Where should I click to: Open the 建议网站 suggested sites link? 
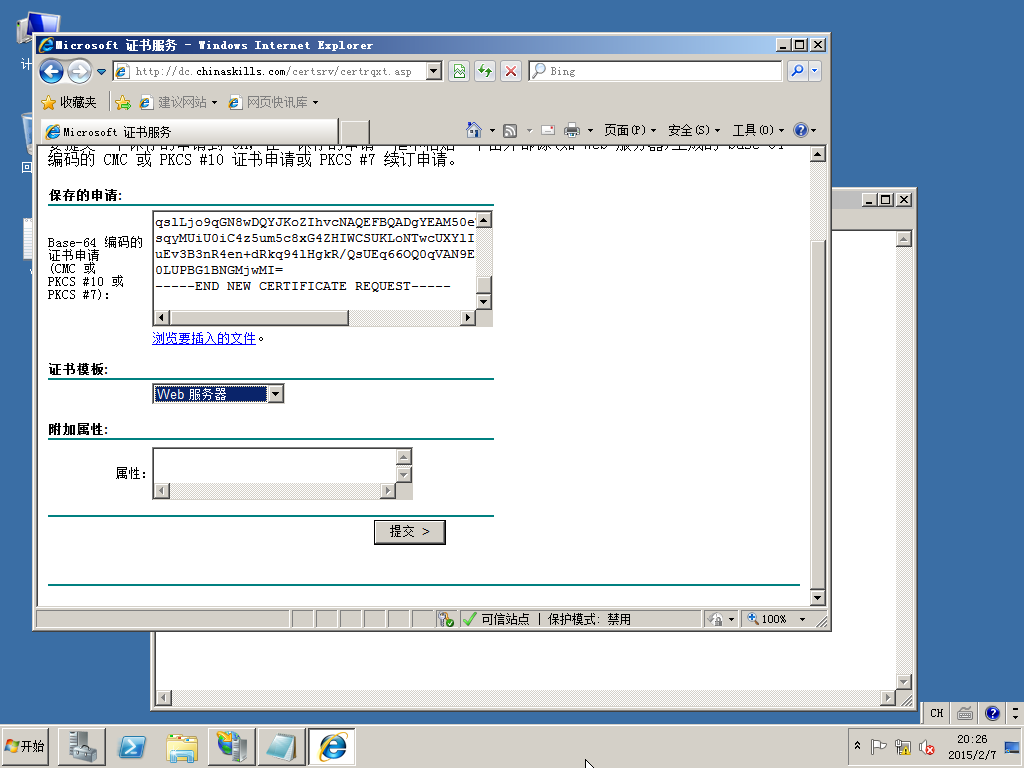(178, 103)
